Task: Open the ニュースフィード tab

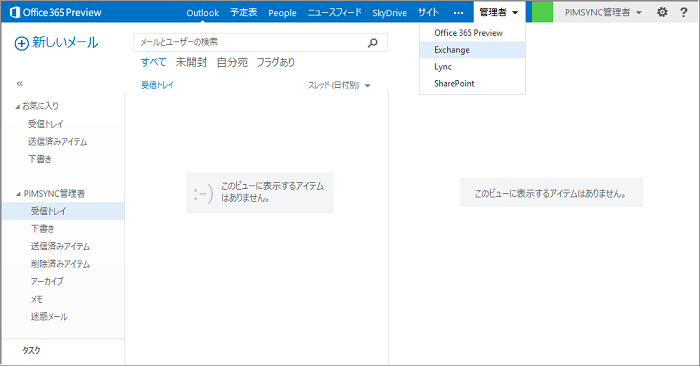Action: [334, 12]
